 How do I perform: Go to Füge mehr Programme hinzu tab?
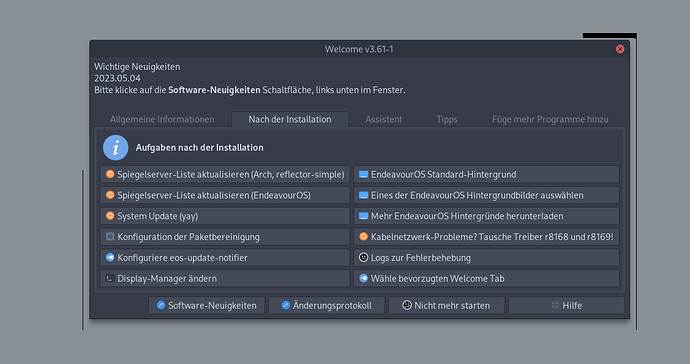coord(550,119)
